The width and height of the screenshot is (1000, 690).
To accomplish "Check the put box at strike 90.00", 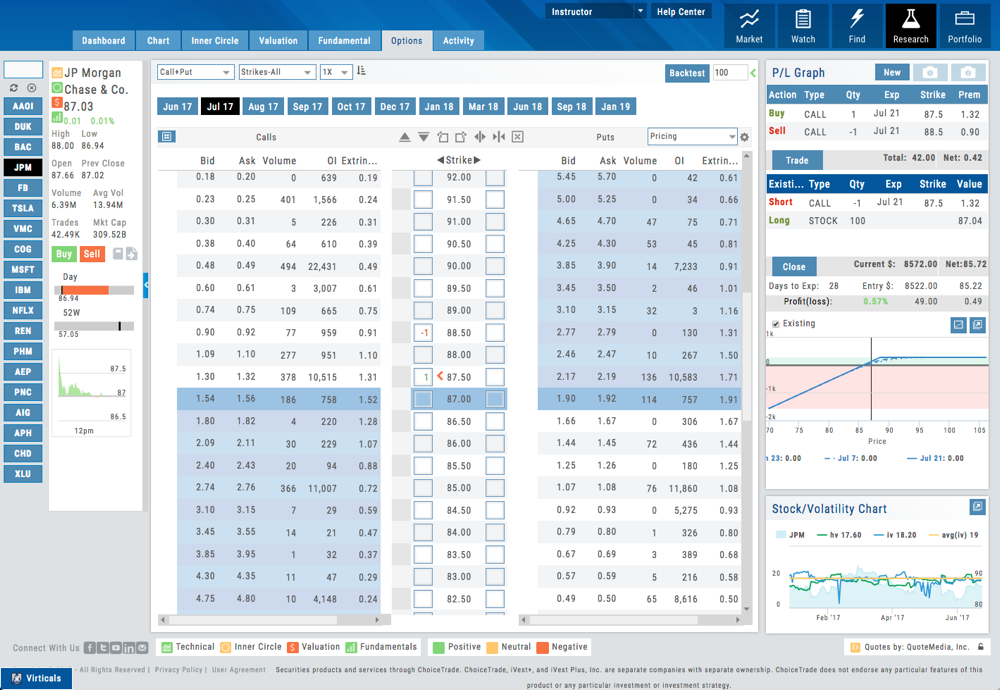I will pos(495,266).
